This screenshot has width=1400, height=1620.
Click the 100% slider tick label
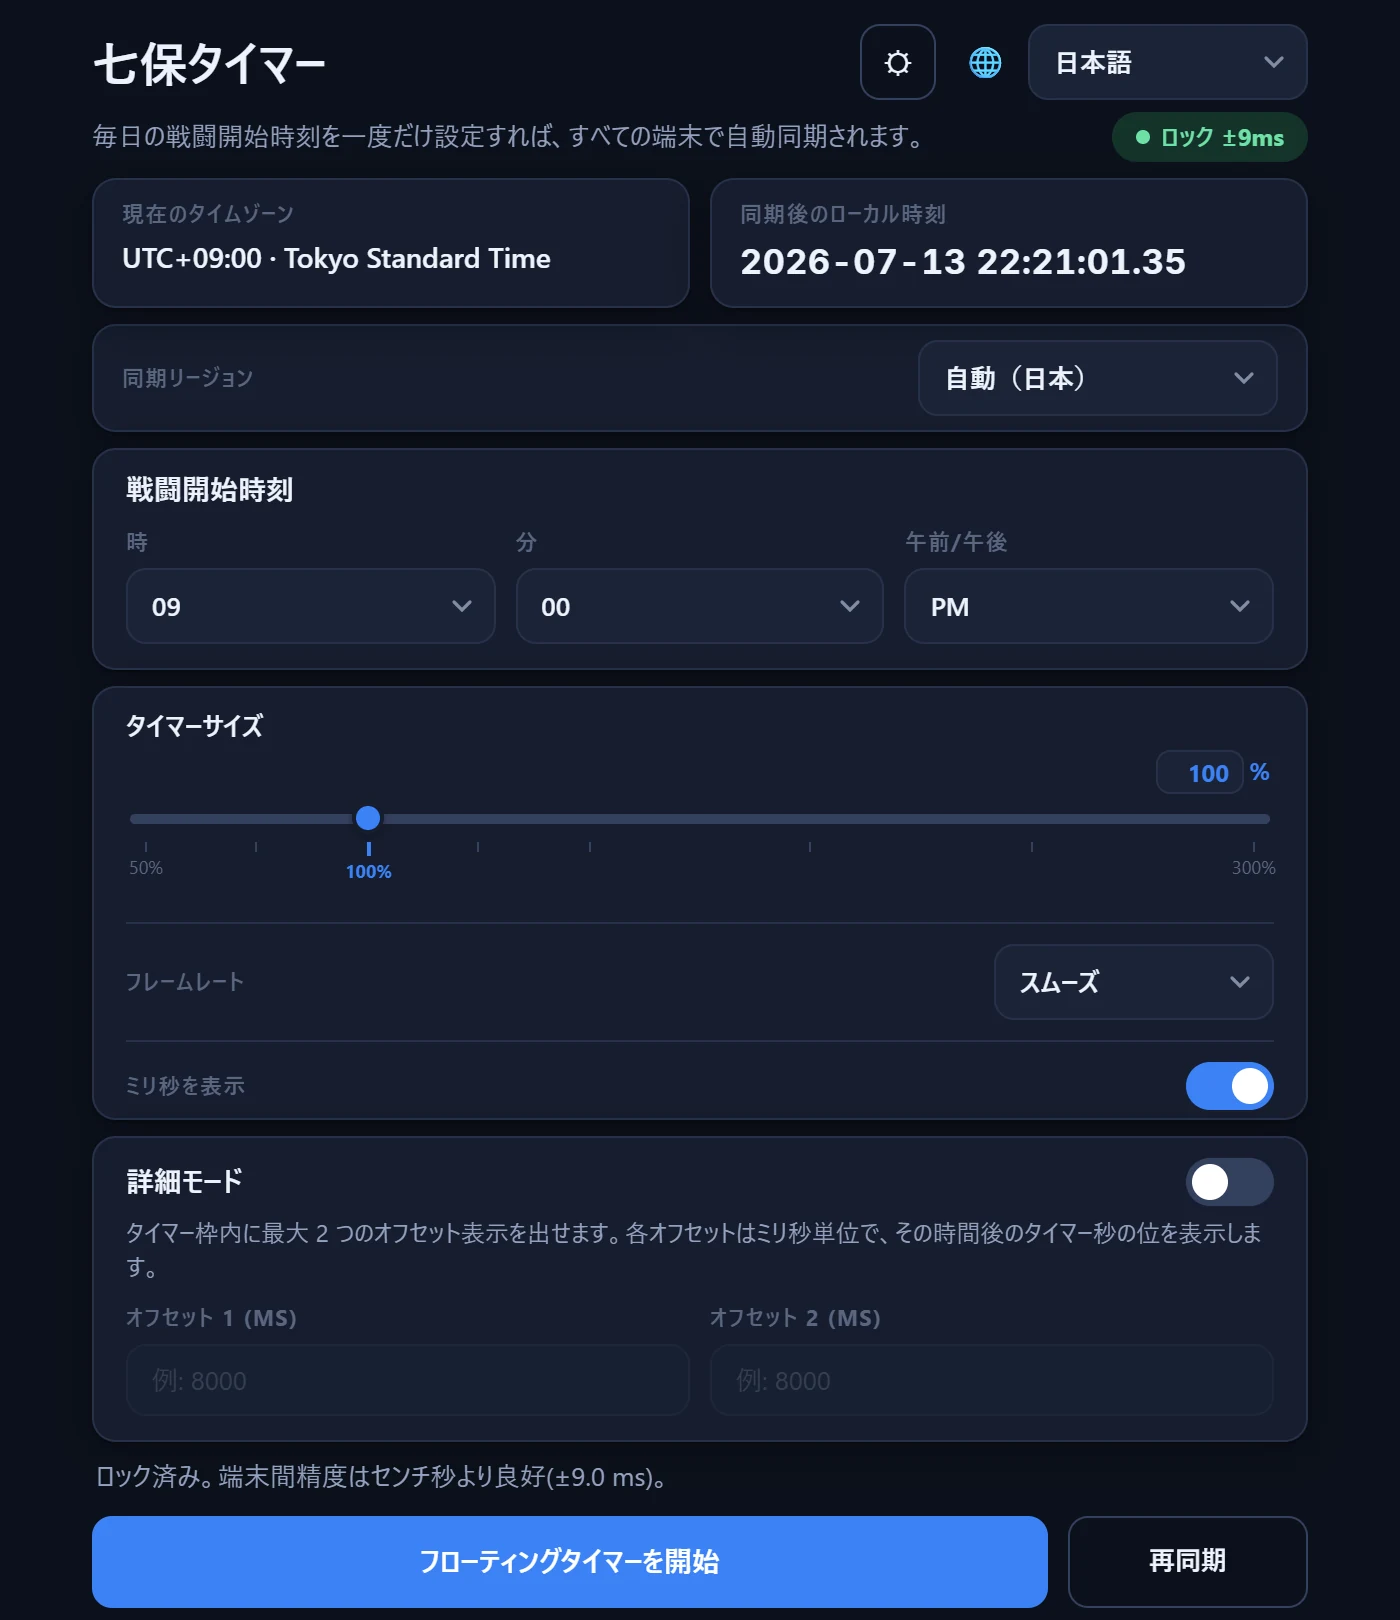(x=368, y=872)
